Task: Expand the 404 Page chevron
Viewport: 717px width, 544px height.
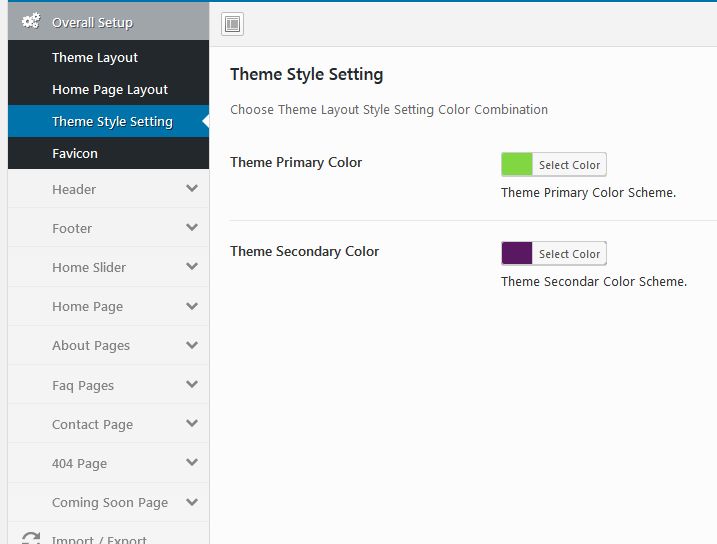Action: (x=192, y=462)
